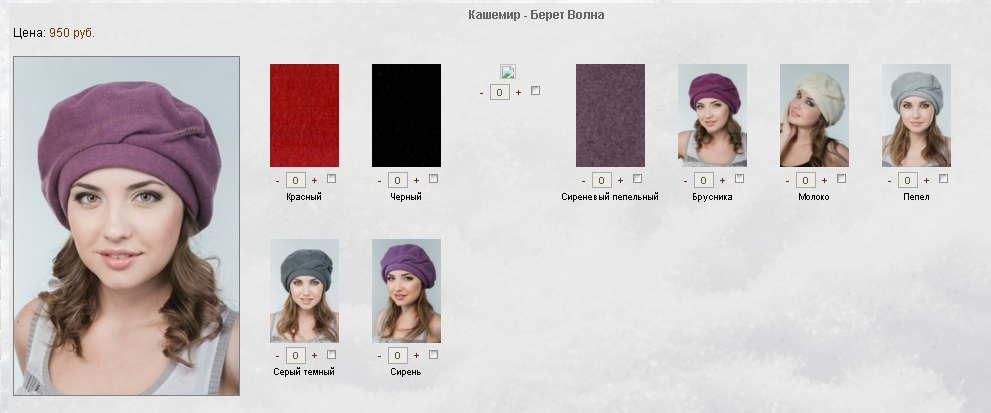
Task: Pick the Сиреневый пепельный fabric swatch
Action: (x=611, y=115)
